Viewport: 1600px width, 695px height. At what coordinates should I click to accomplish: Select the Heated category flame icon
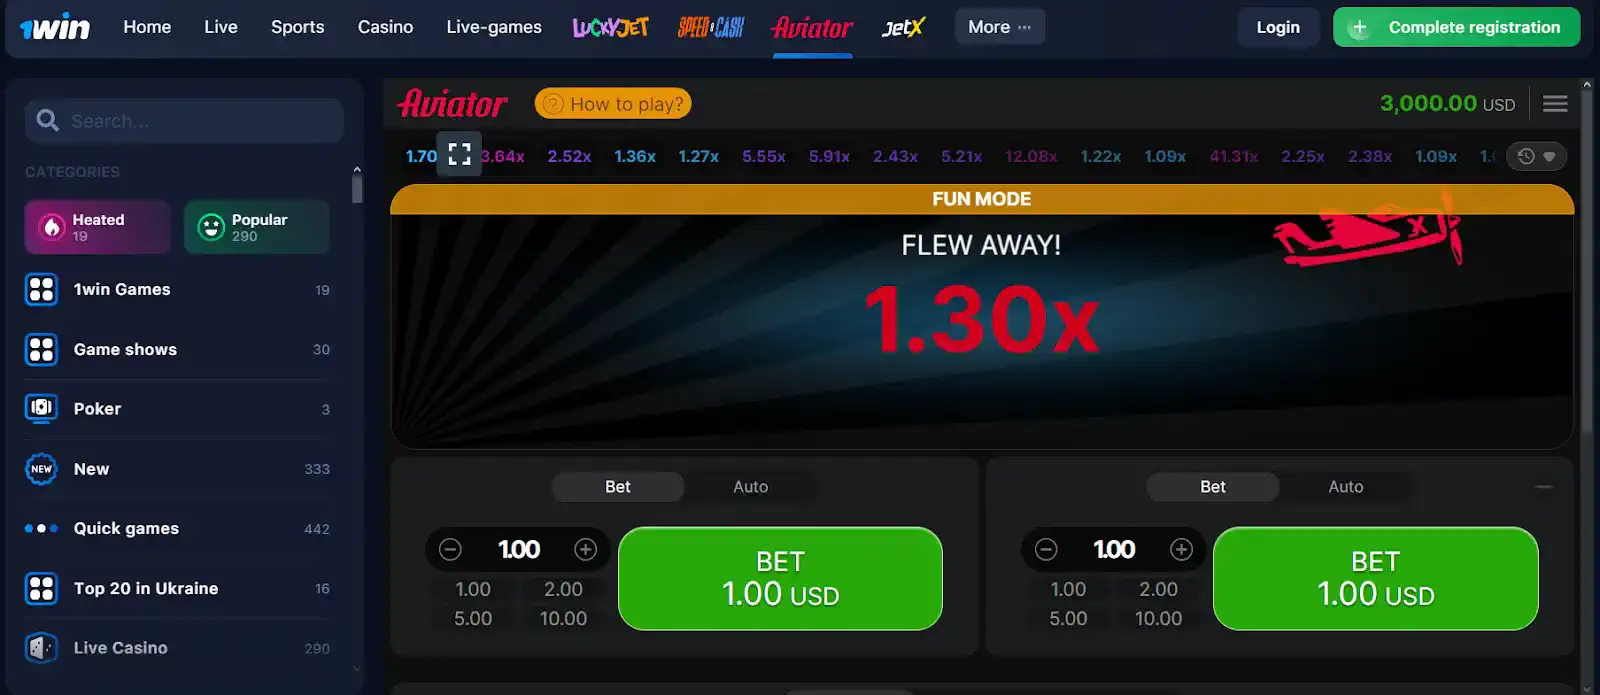coord(52,227)
